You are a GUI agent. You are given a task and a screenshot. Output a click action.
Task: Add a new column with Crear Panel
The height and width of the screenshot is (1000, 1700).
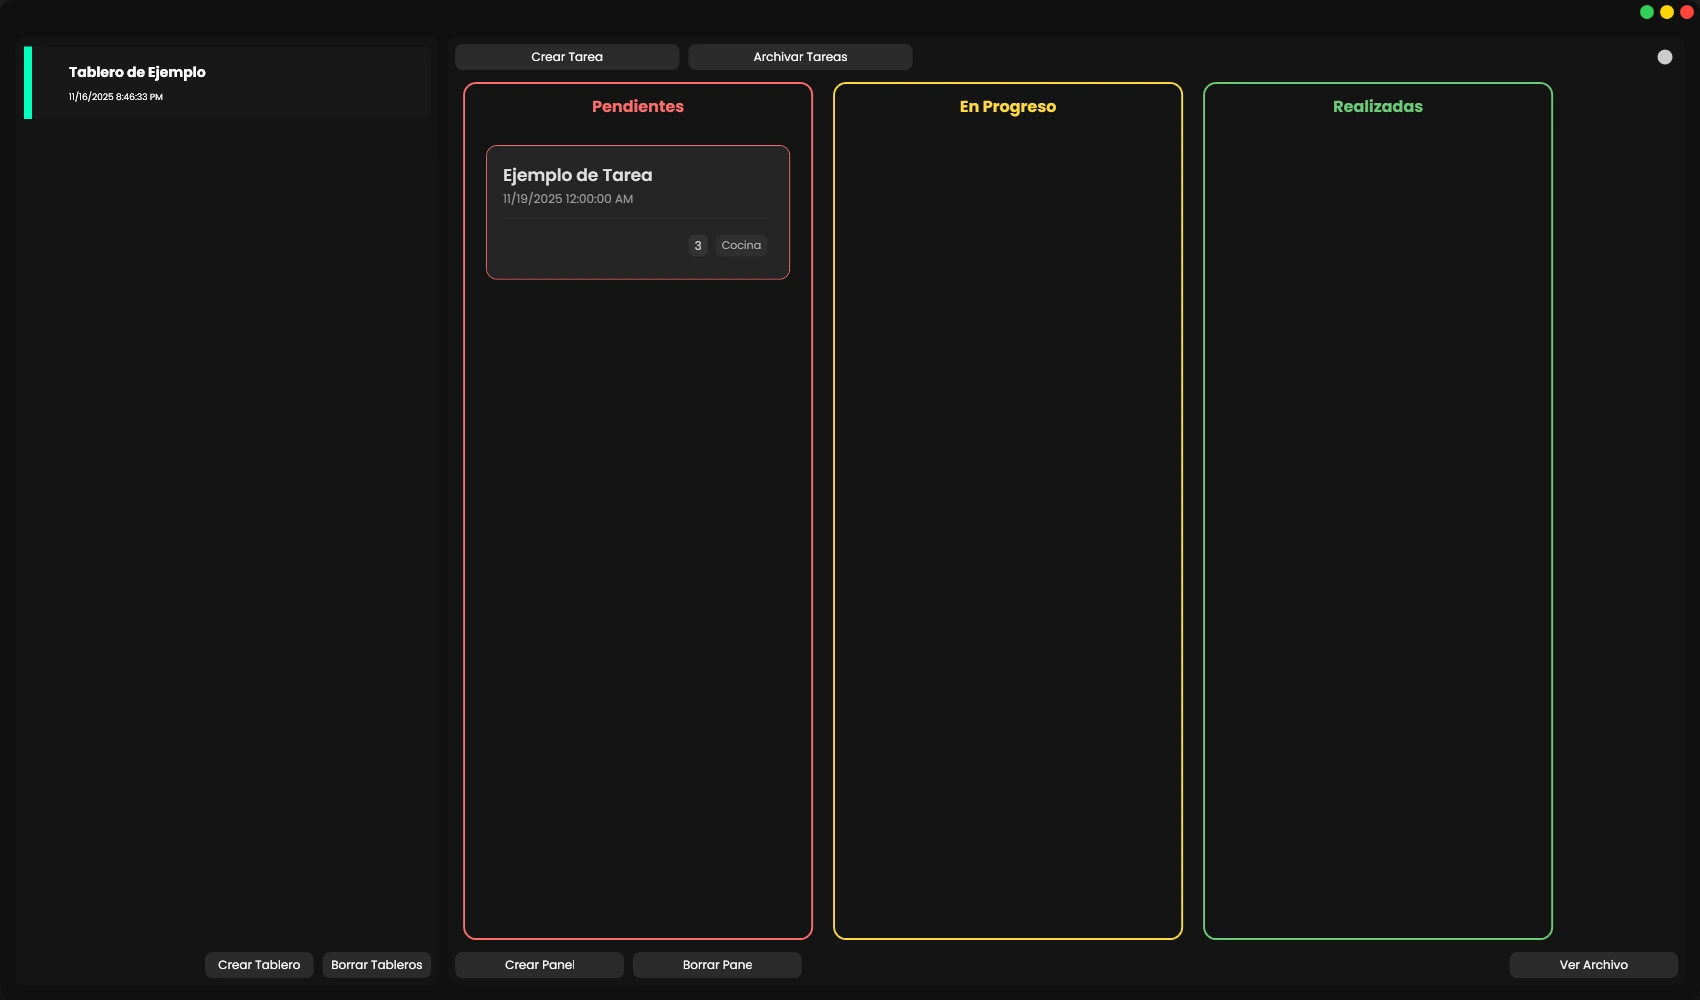tap(539, 965)
